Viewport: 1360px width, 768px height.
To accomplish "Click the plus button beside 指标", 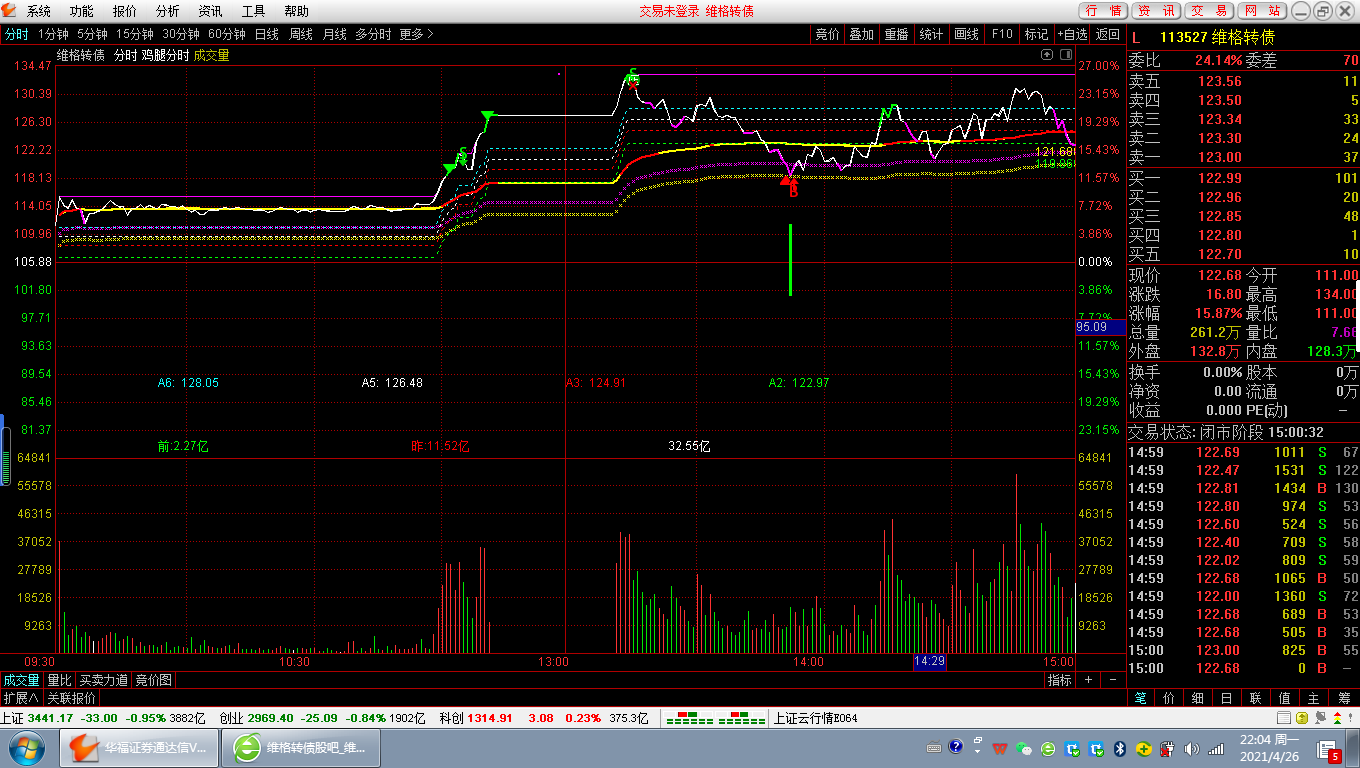I will point(1088,680).
